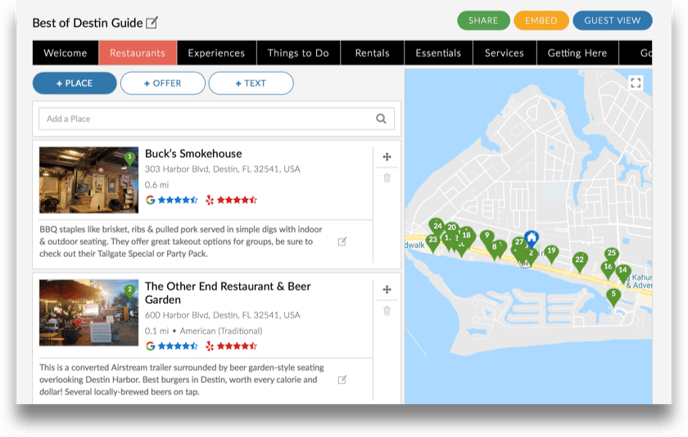The image size is (688, 437).
Task: Click the search magnifier icon
Action: click(381, 119)
